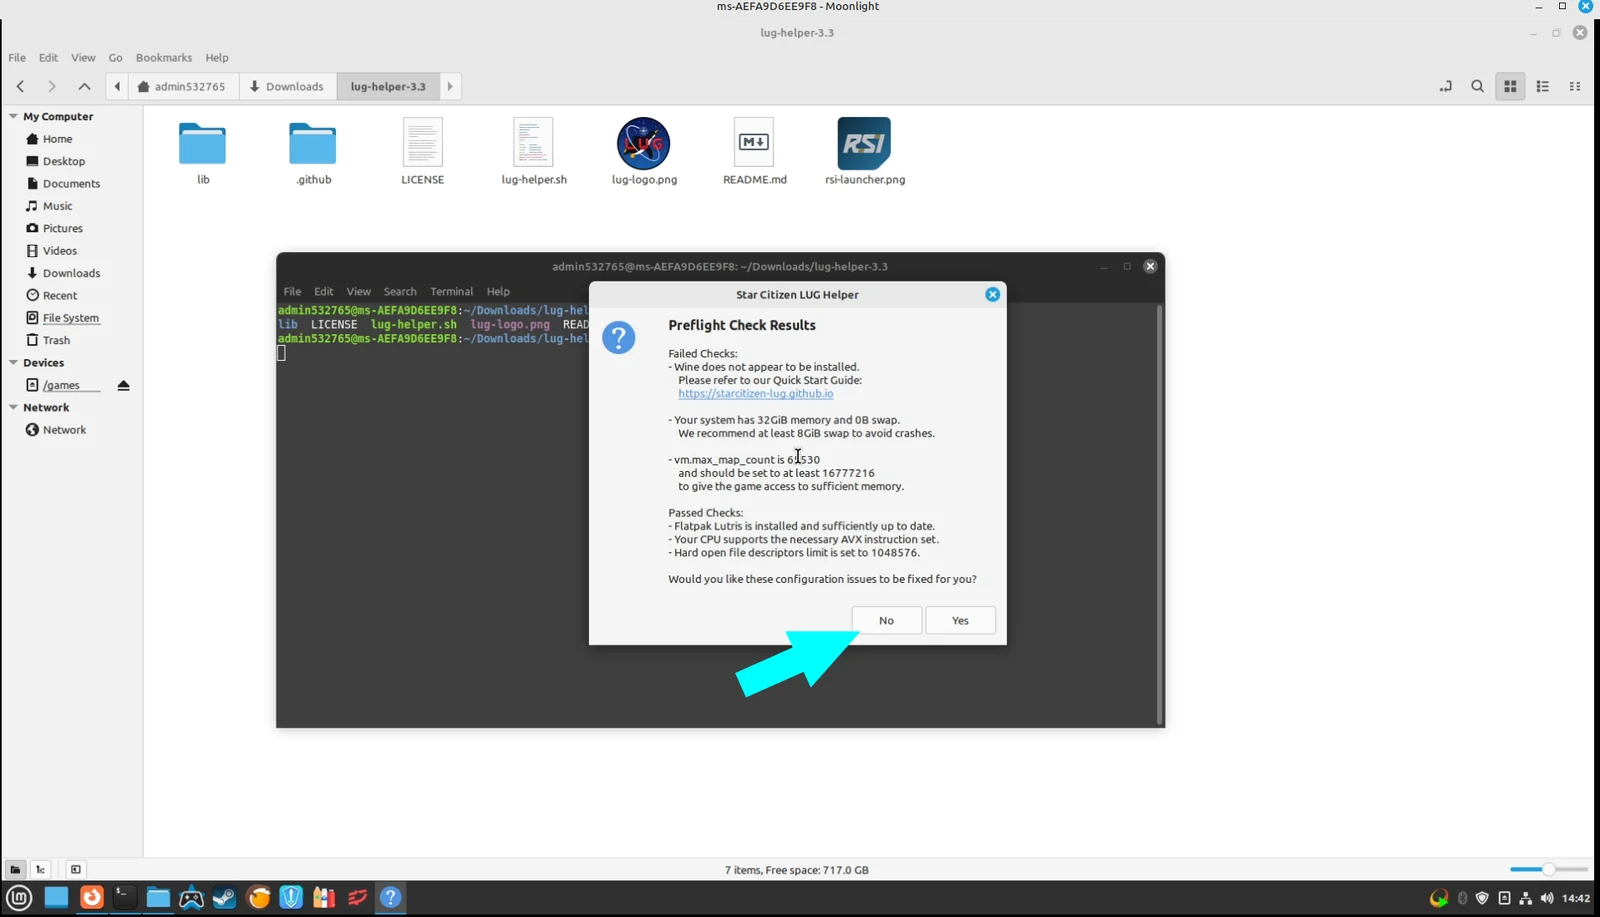This screenshot has height=917, width=1600.
Task: Collapse the Network sidebar section
Action: 13,407
